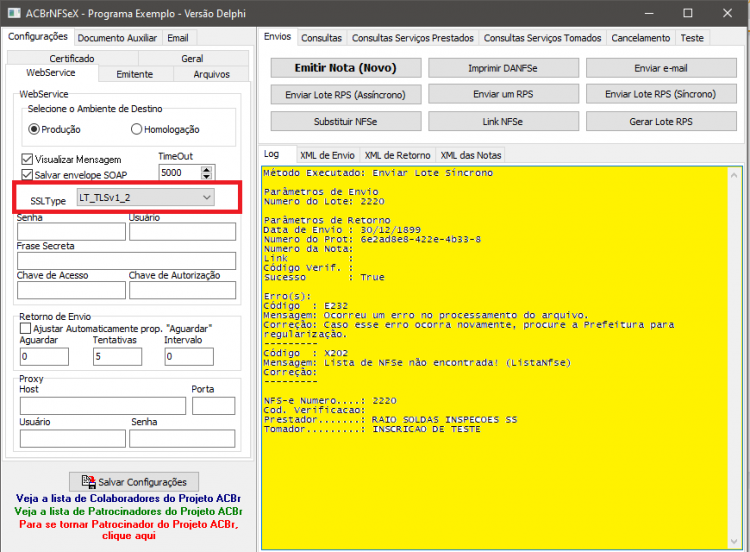Open the Colaboradores do Projeto ACBr link
Viewport: 750px width, 552px height.
pyautogui.click(x=128, y=498)
